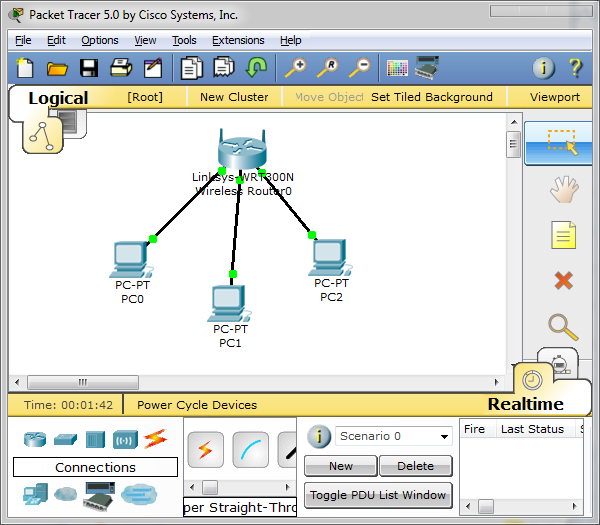Click the New Cluster button
Image resolution: width=600 pixels, height=525 pixels.
(x=234, y=97)
